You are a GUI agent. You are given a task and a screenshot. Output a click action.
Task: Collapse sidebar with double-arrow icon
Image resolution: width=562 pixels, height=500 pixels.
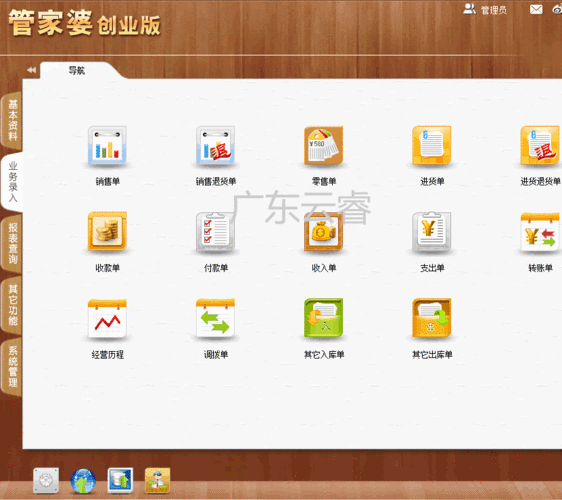pos(32,70)
